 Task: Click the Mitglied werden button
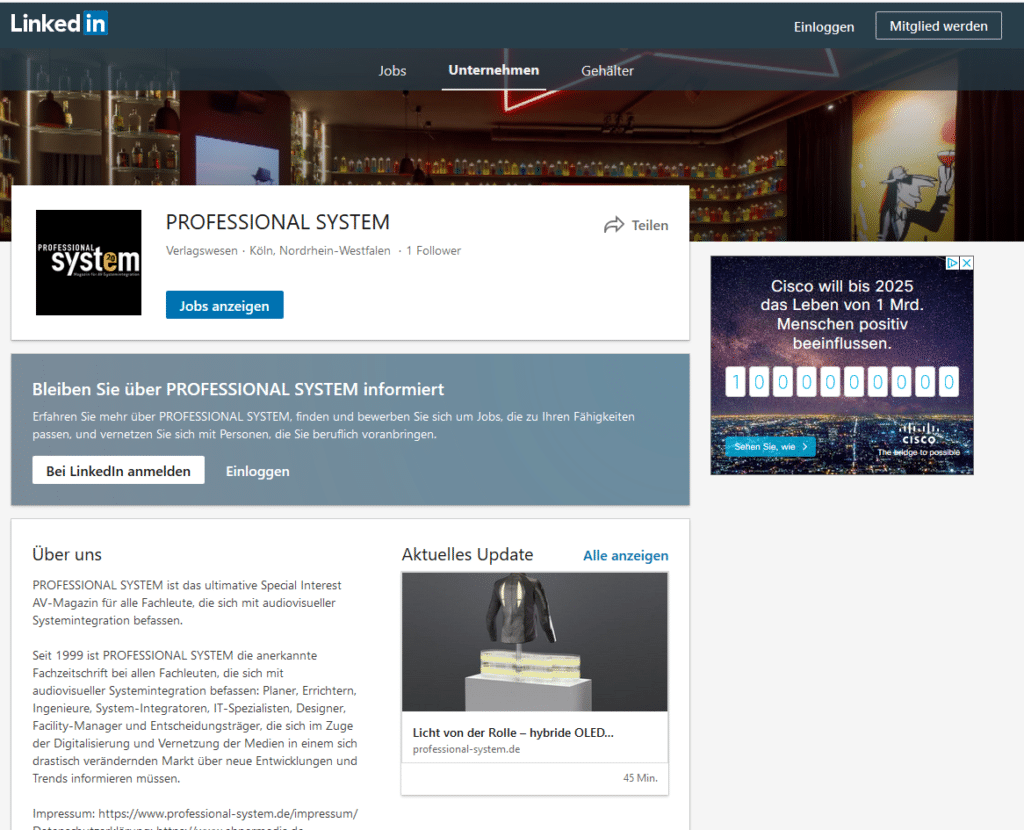click(938, 26)
